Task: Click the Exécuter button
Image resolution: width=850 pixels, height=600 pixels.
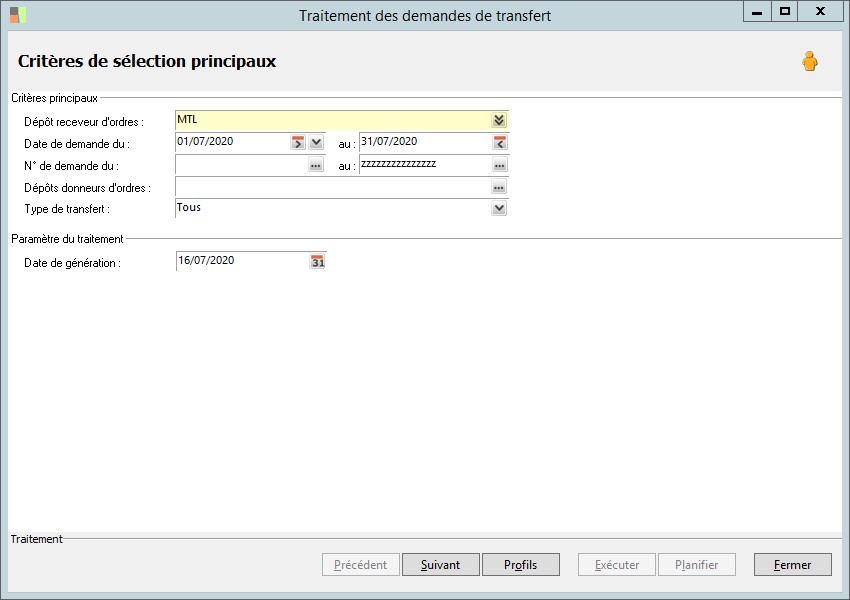Action: pyautogui.click(x=617, y=565)
